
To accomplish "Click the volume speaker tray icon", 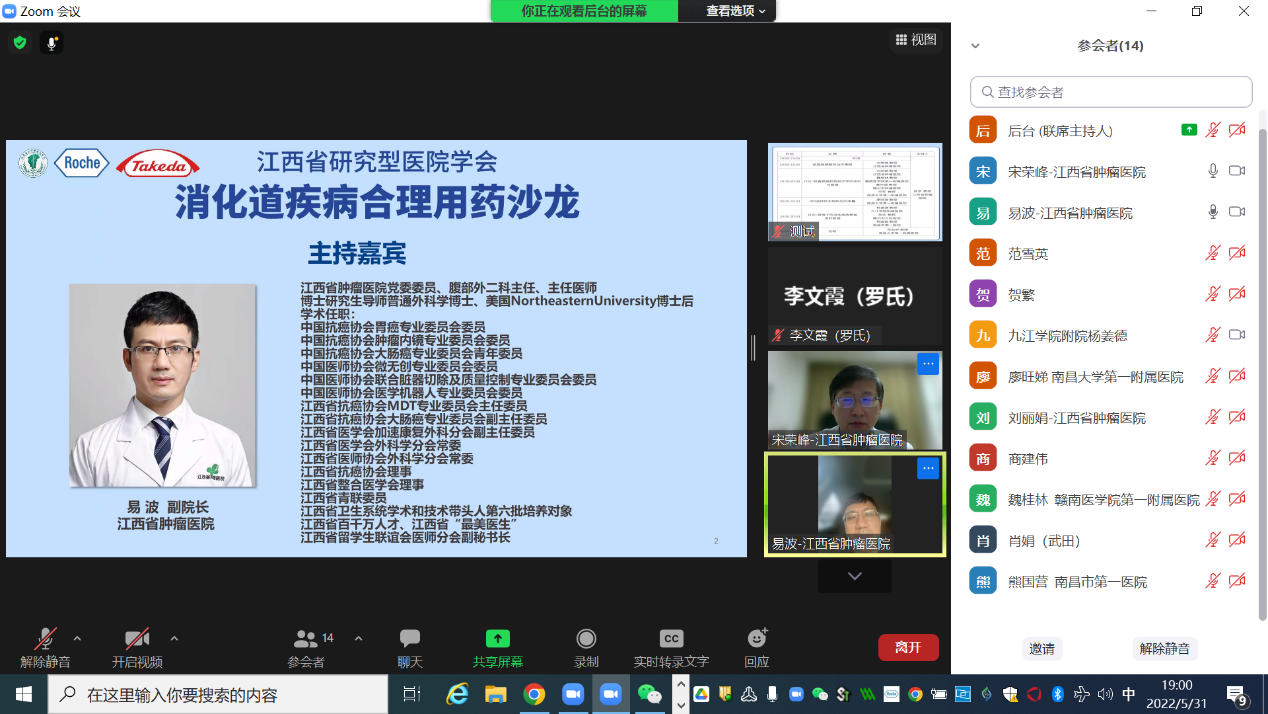I will point(1105,694).
